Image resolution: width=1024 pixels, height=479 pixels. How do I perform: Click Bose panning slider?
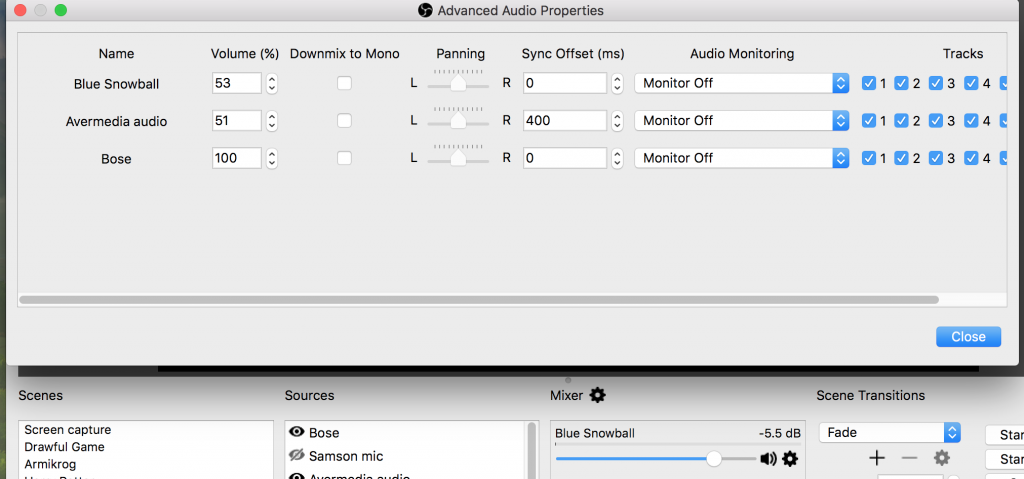coord(458,157)
